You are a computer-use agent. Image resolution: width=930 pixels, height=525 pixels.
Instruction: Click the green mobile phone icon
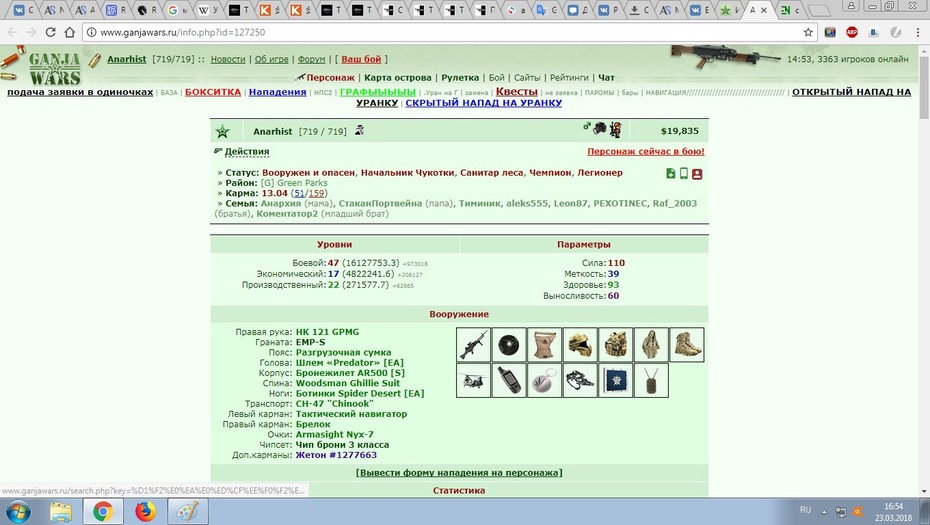684,173
